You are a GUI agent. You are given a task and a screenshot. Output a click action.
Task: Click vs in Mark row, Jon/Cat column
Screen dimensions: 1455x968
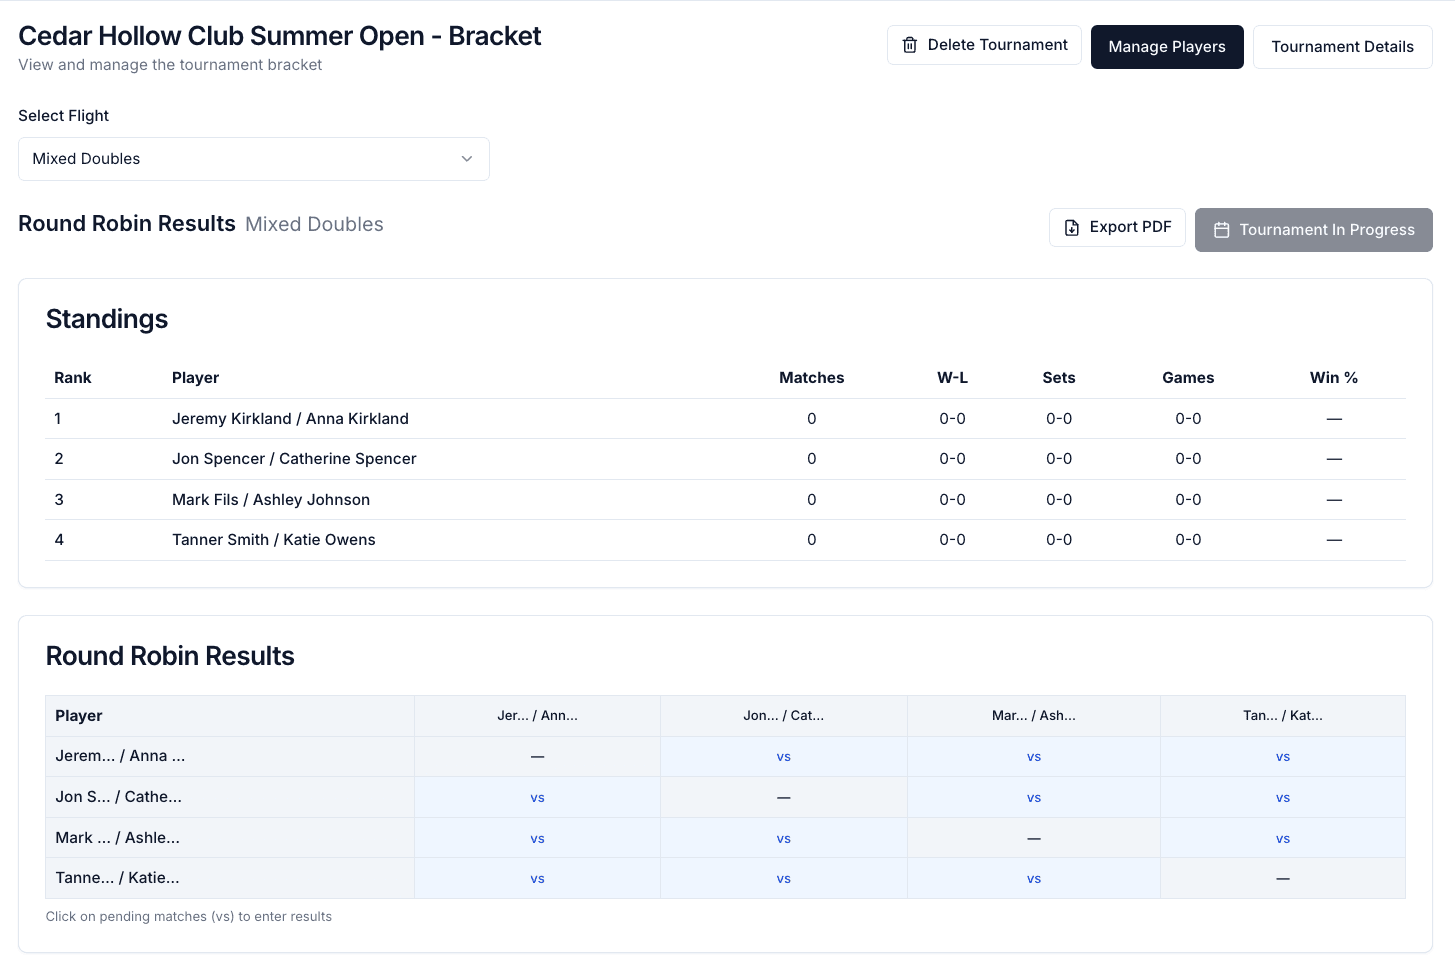tap(784, 839)
